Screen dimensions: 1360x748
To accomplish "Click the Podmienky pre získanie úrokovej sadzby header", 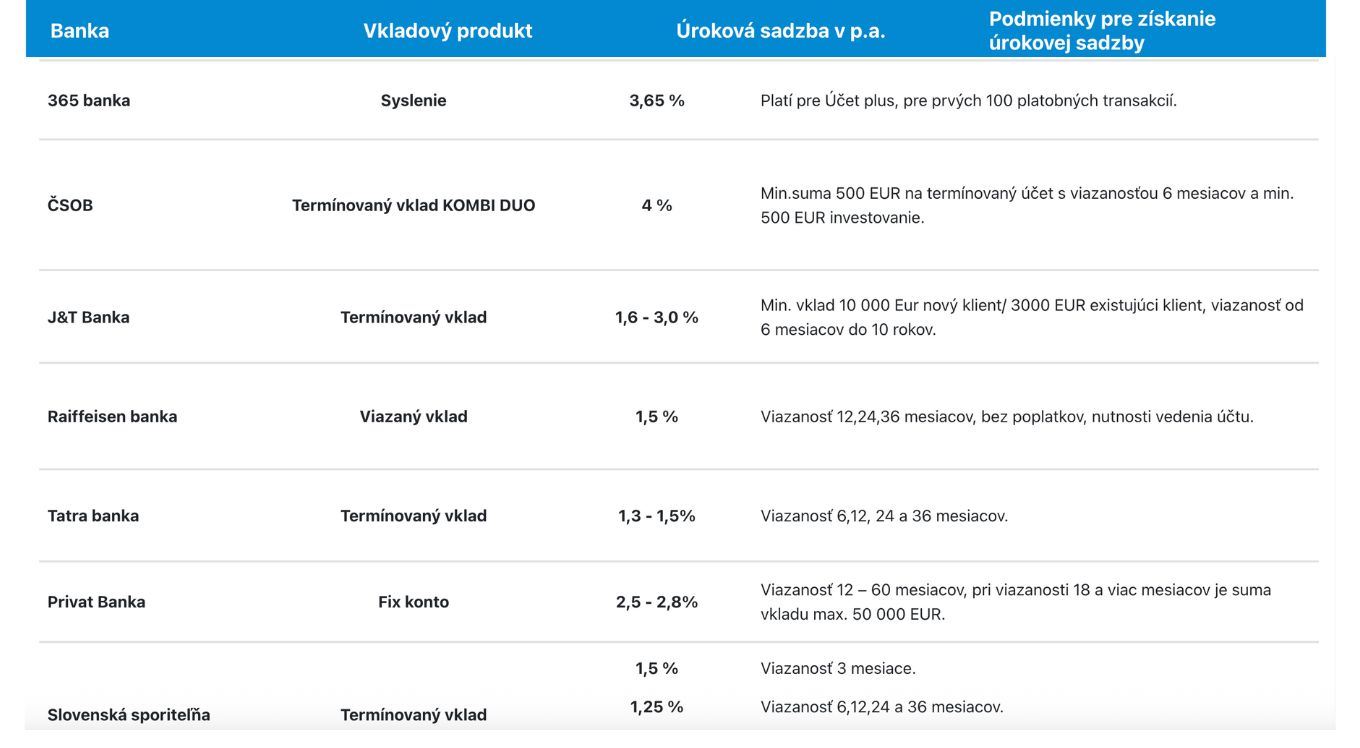I will pyautogui.click(x=1101, y=31).
